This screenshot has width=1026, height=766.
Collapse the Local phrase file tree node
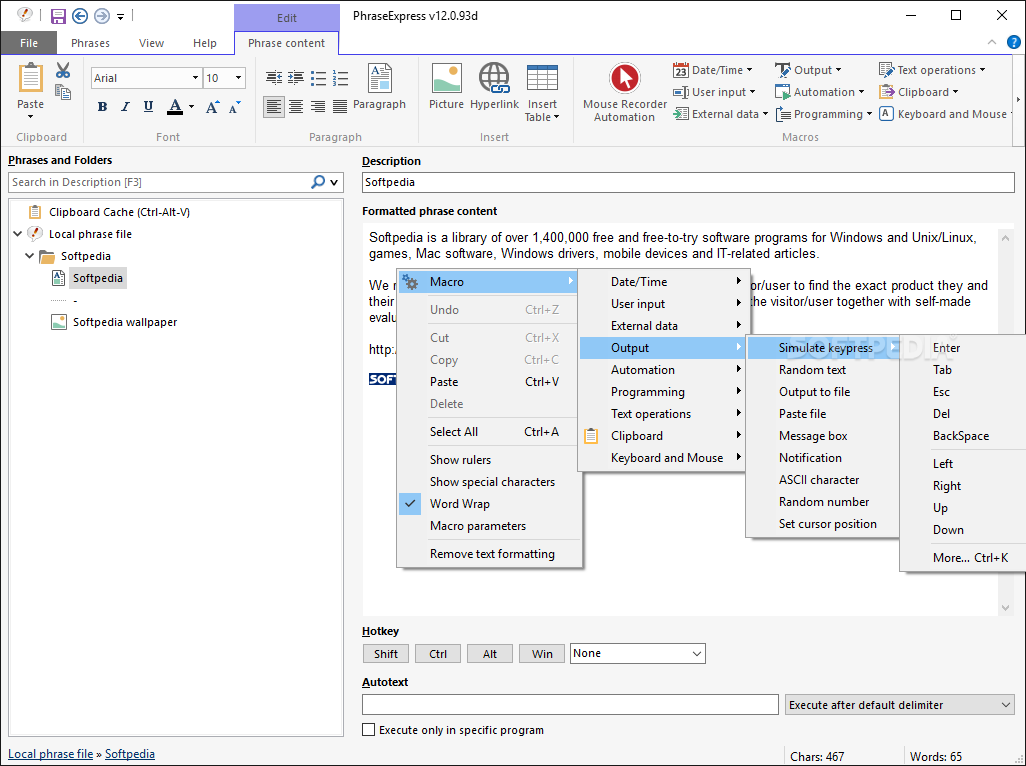pos(18,234)
